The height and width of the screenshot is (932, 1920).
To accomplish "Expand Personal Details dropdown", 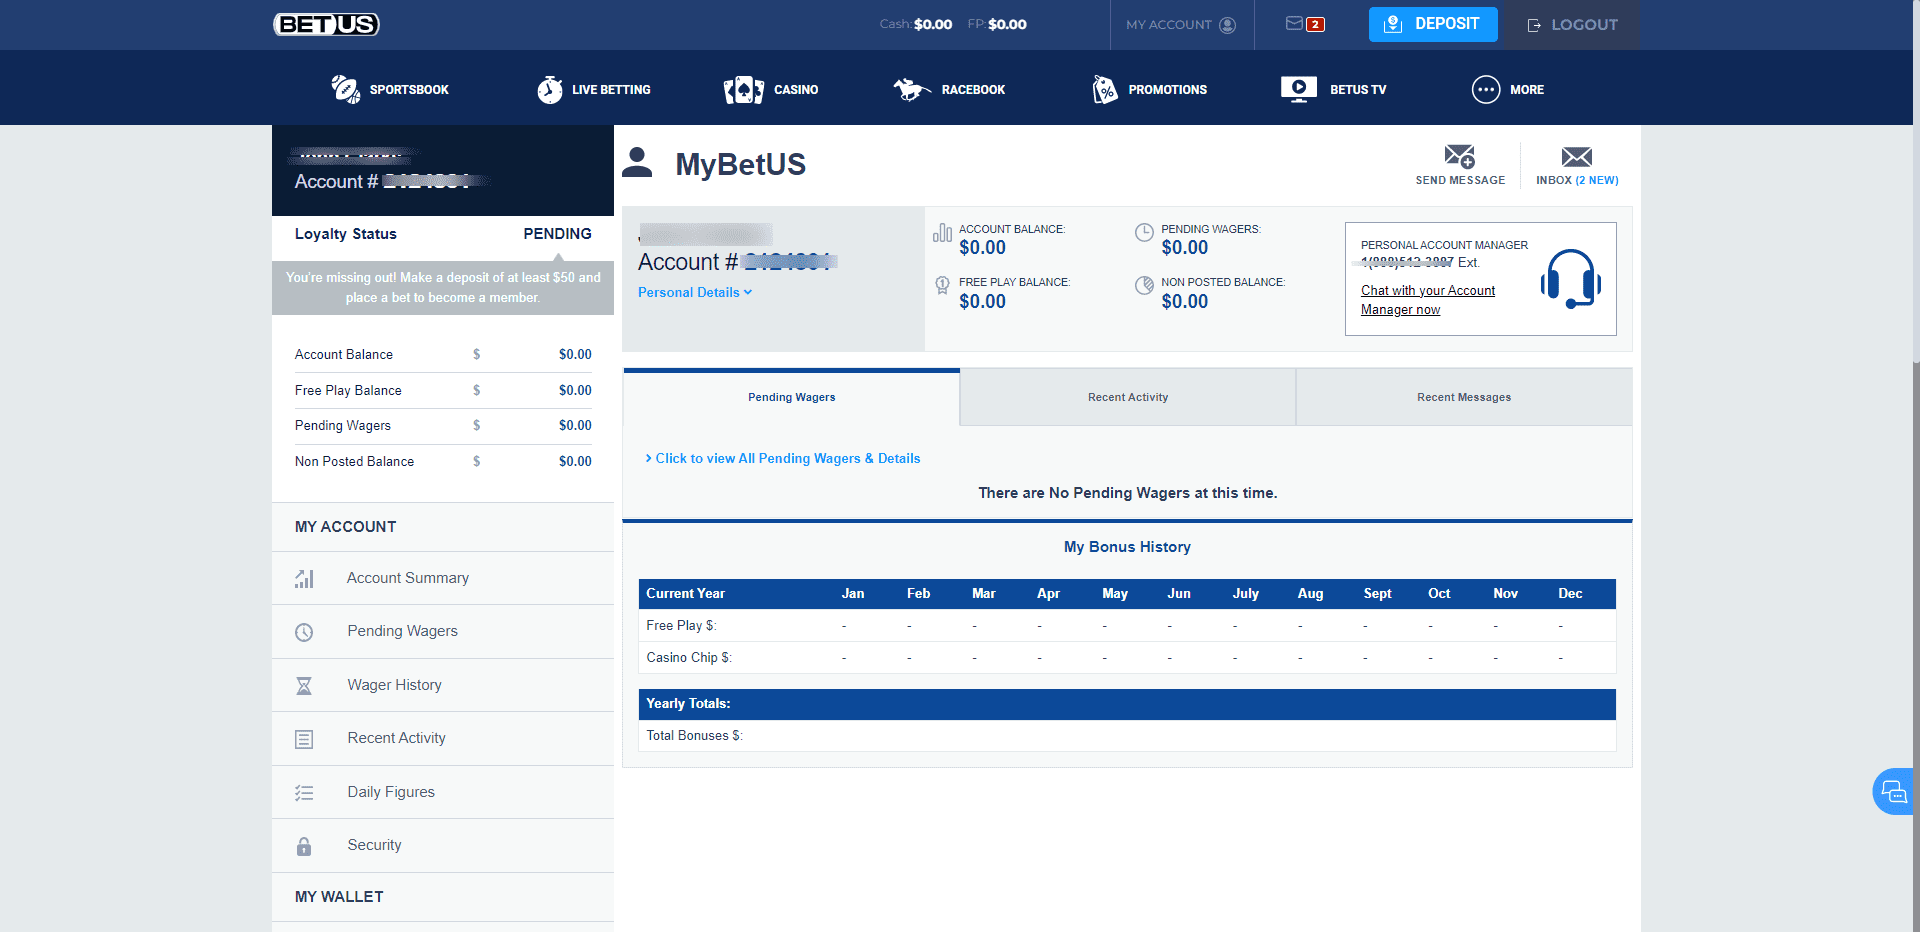I will (x=695, y=293).
